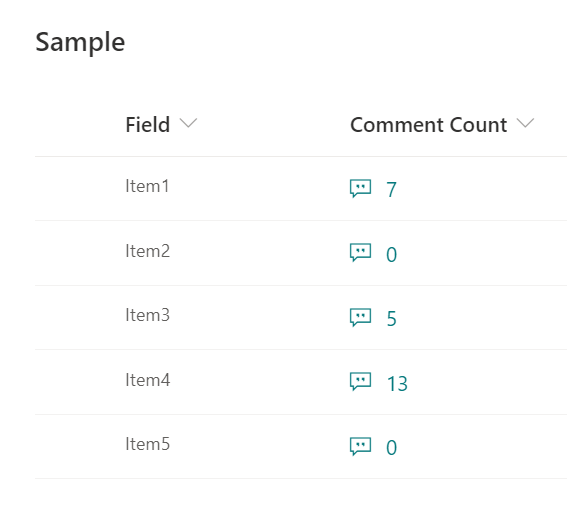Image resolution: width=567 pixels, height=512 pixels.
Task: Click comment count 7 for Item1
Action: click(x=391, y=189)
